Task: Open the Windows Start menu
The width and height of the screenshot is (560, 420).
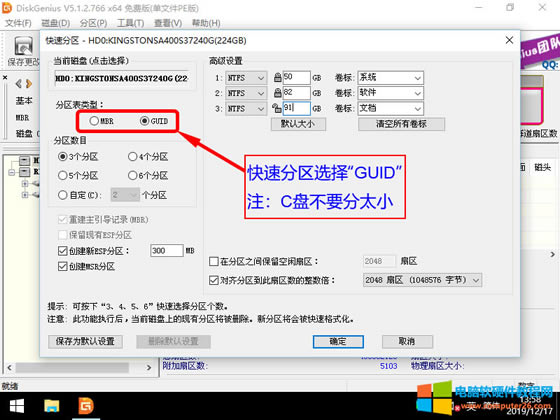Action: (x=17, y=406)
